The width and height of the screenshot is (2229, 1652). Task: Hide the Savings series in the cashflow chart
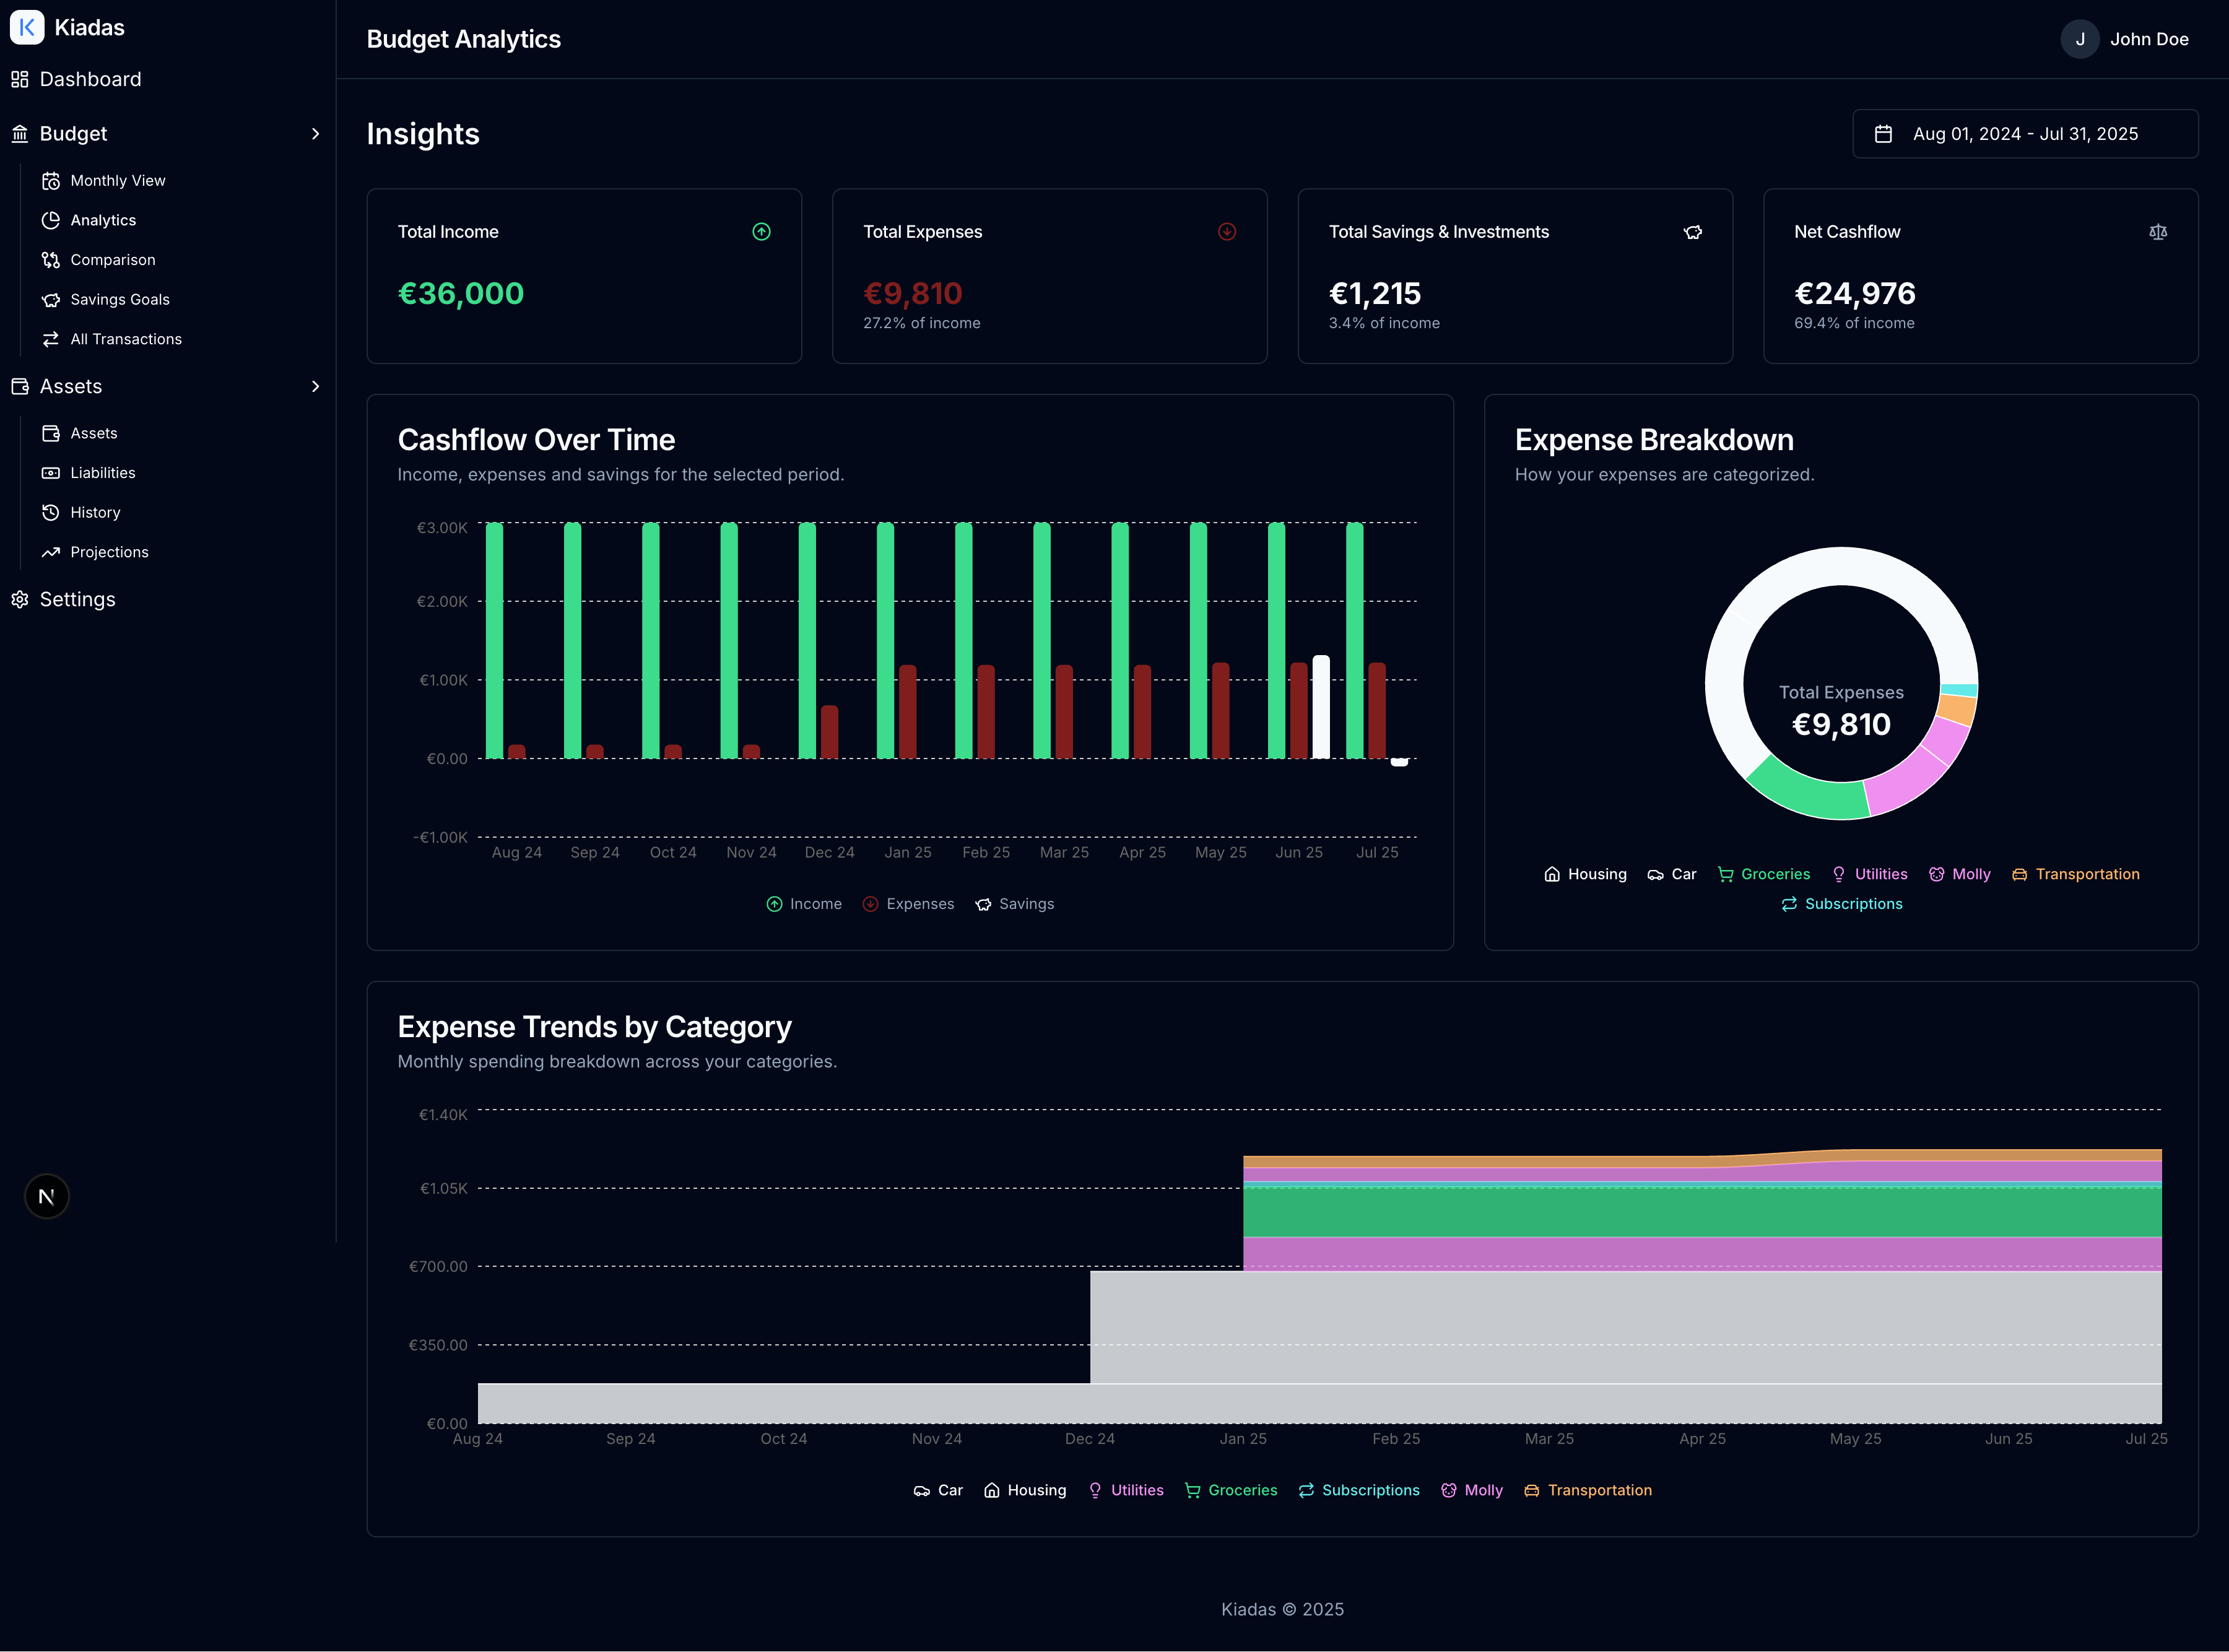[x=1015, y=903]
